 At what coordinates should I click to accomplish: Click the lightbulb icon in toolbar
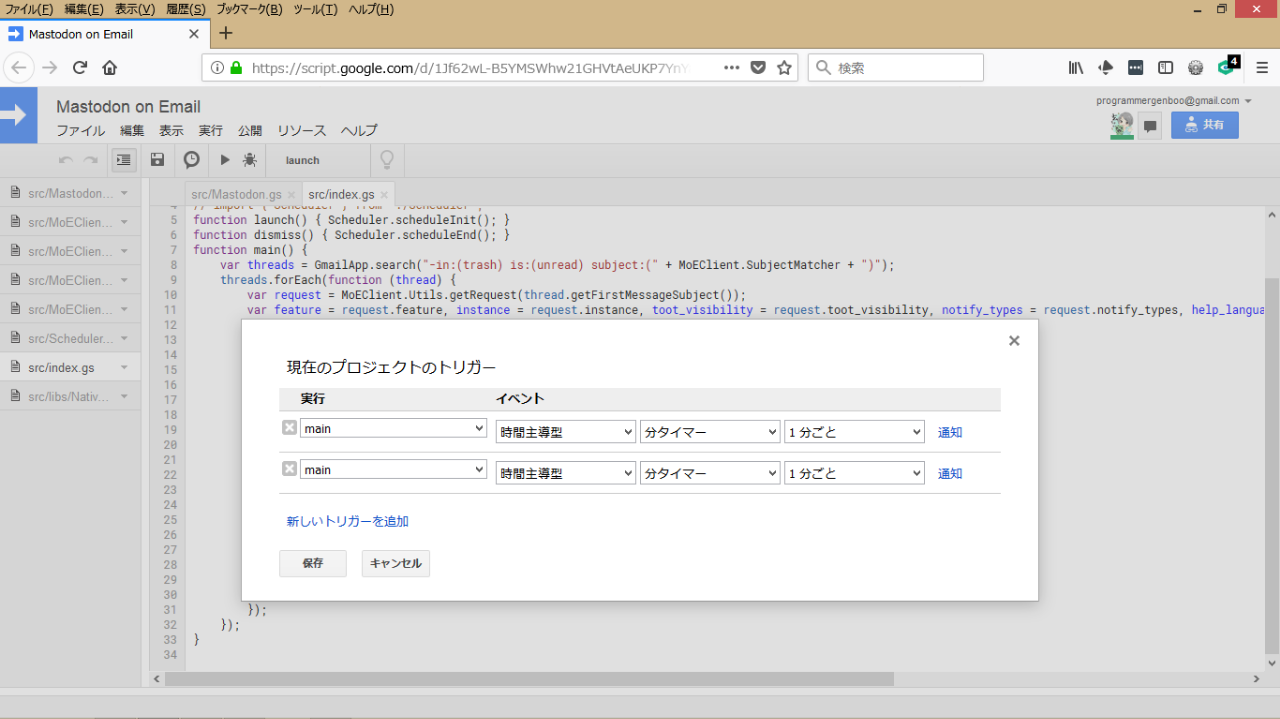click(x=387, y=160)
